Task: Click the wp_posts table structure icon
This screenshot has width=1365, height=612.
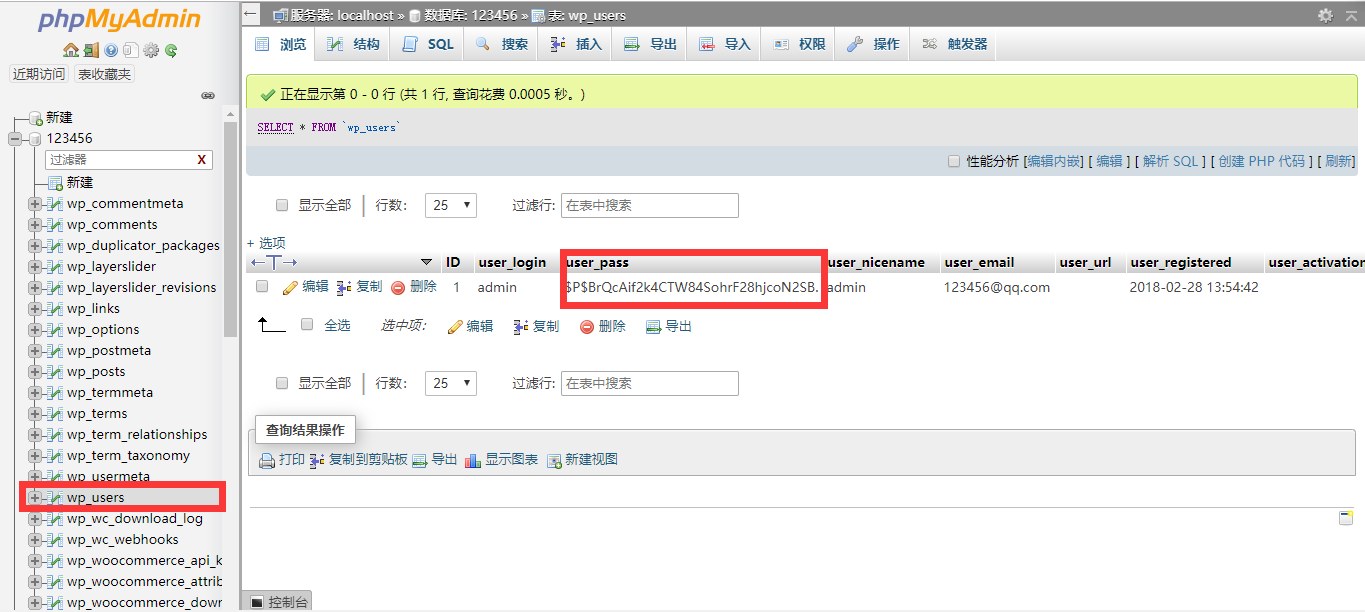Action: tap(55, 372)
